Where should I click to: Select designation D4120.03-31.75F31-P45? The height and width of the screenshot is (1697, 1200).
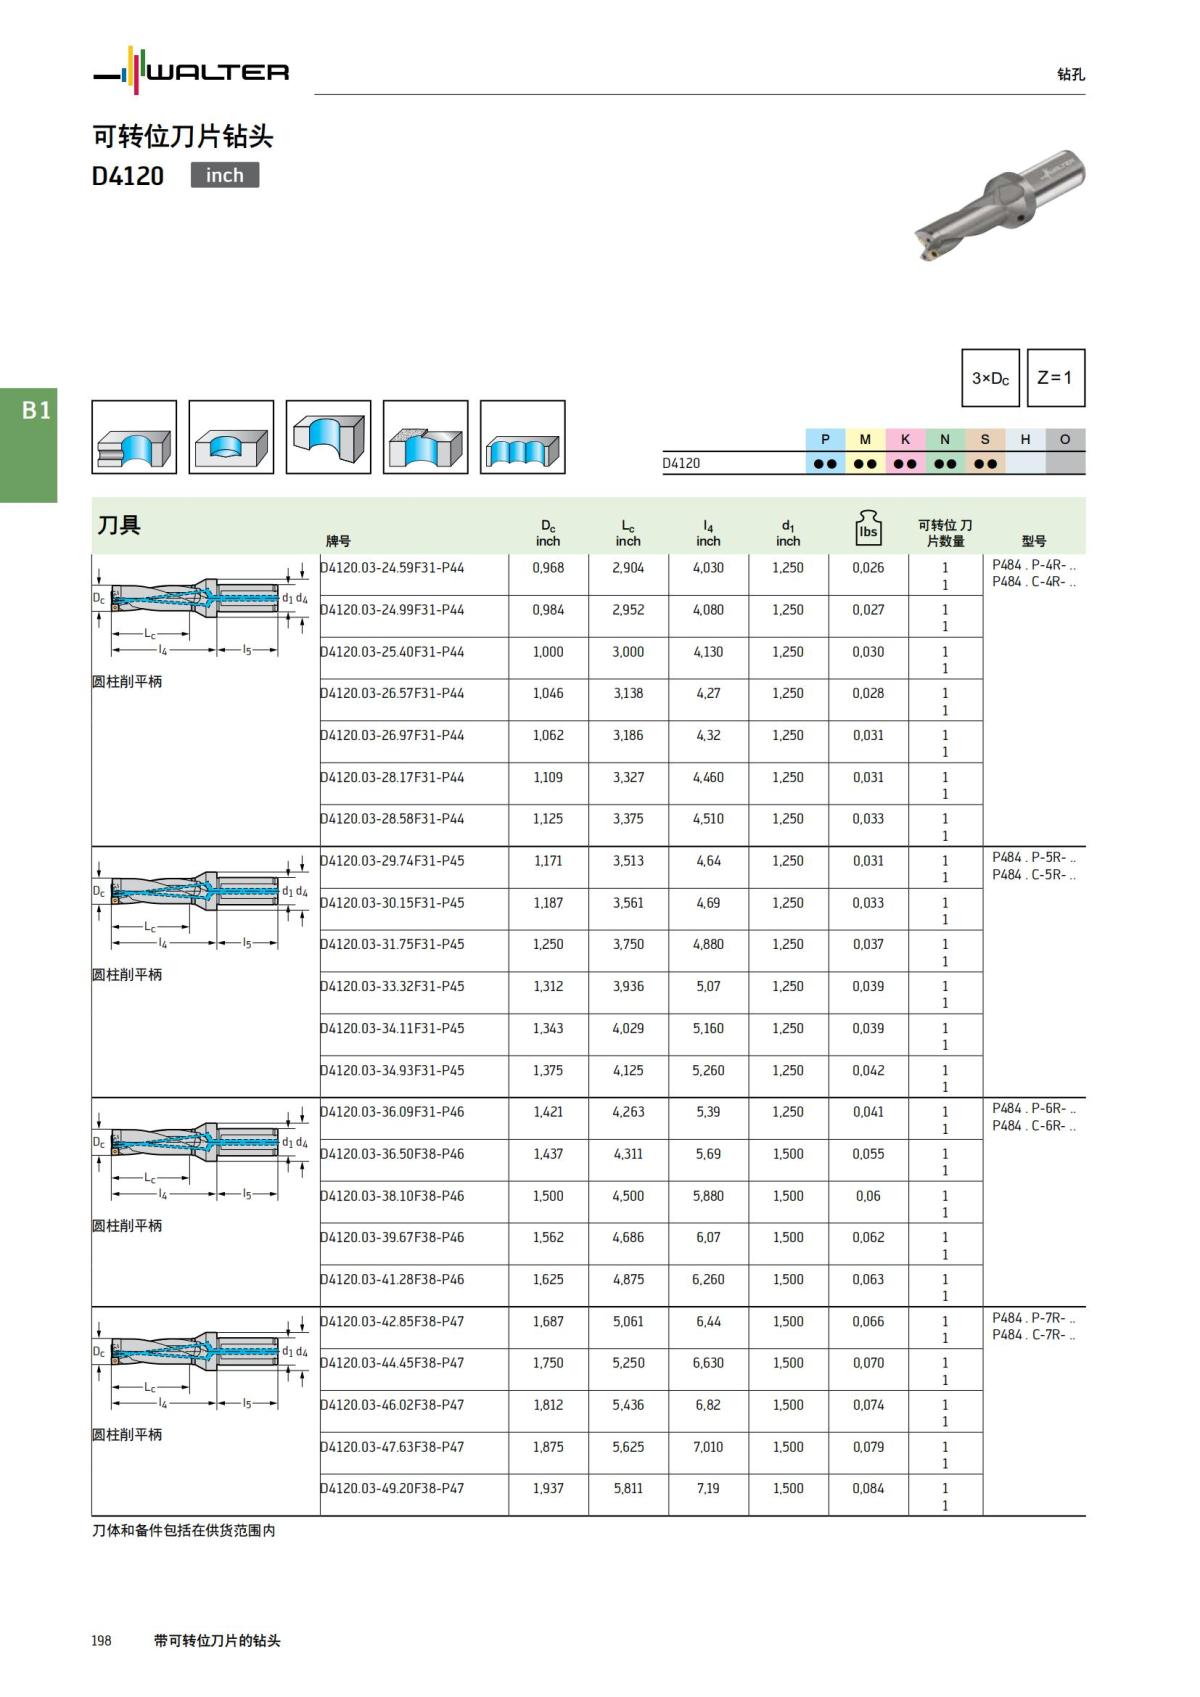coord(392,944)
